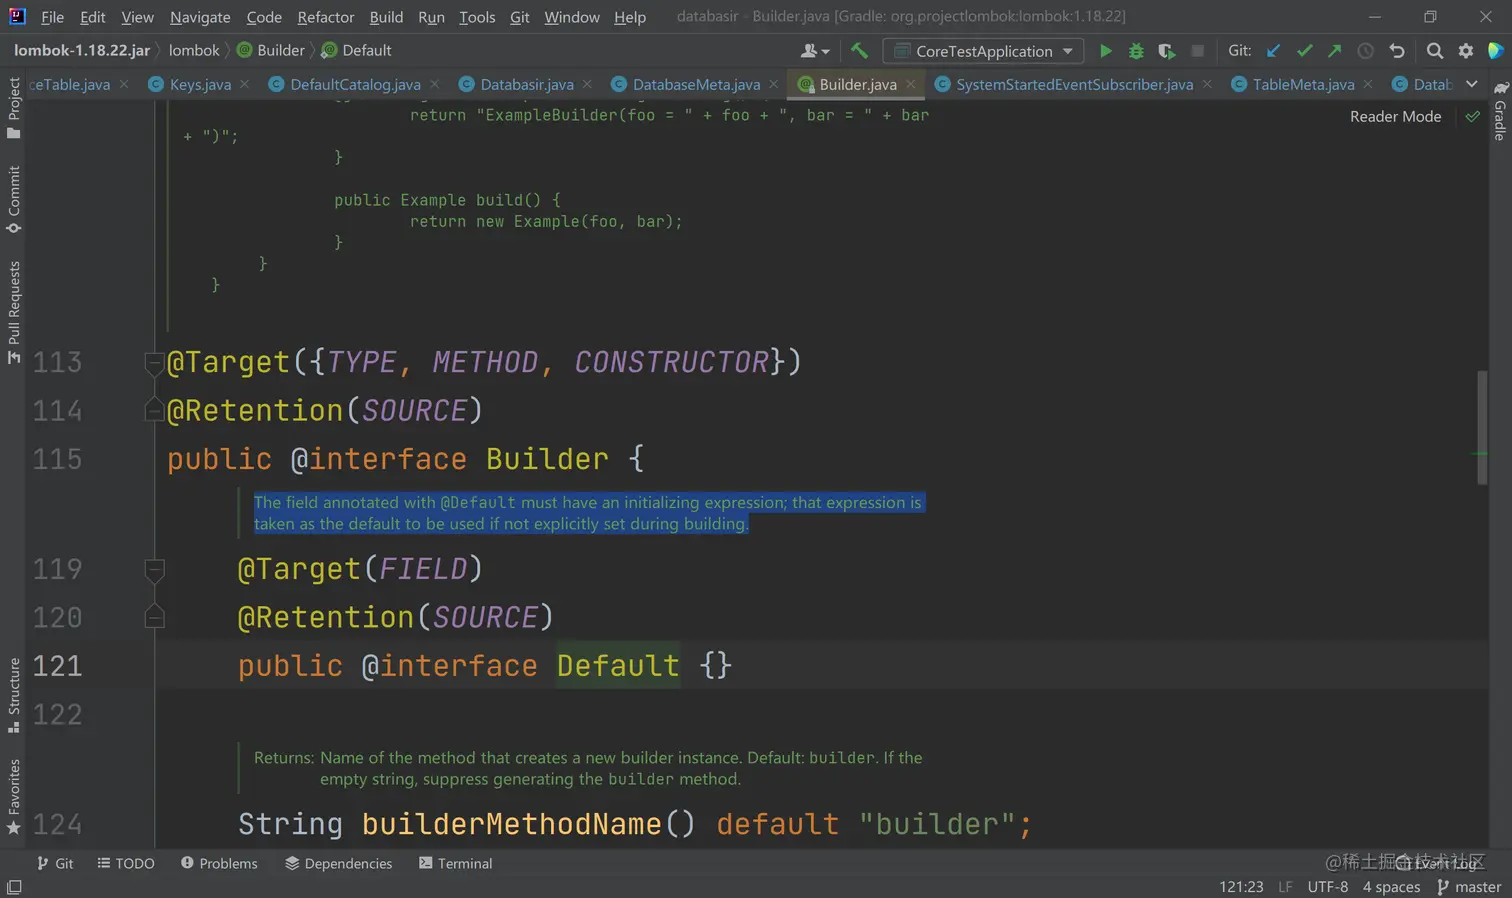The height and width of the screenshot is (898, 1512).
Task: Collapse fold marker at line 113
Action: pyautogui.click(x=154, y=363)
